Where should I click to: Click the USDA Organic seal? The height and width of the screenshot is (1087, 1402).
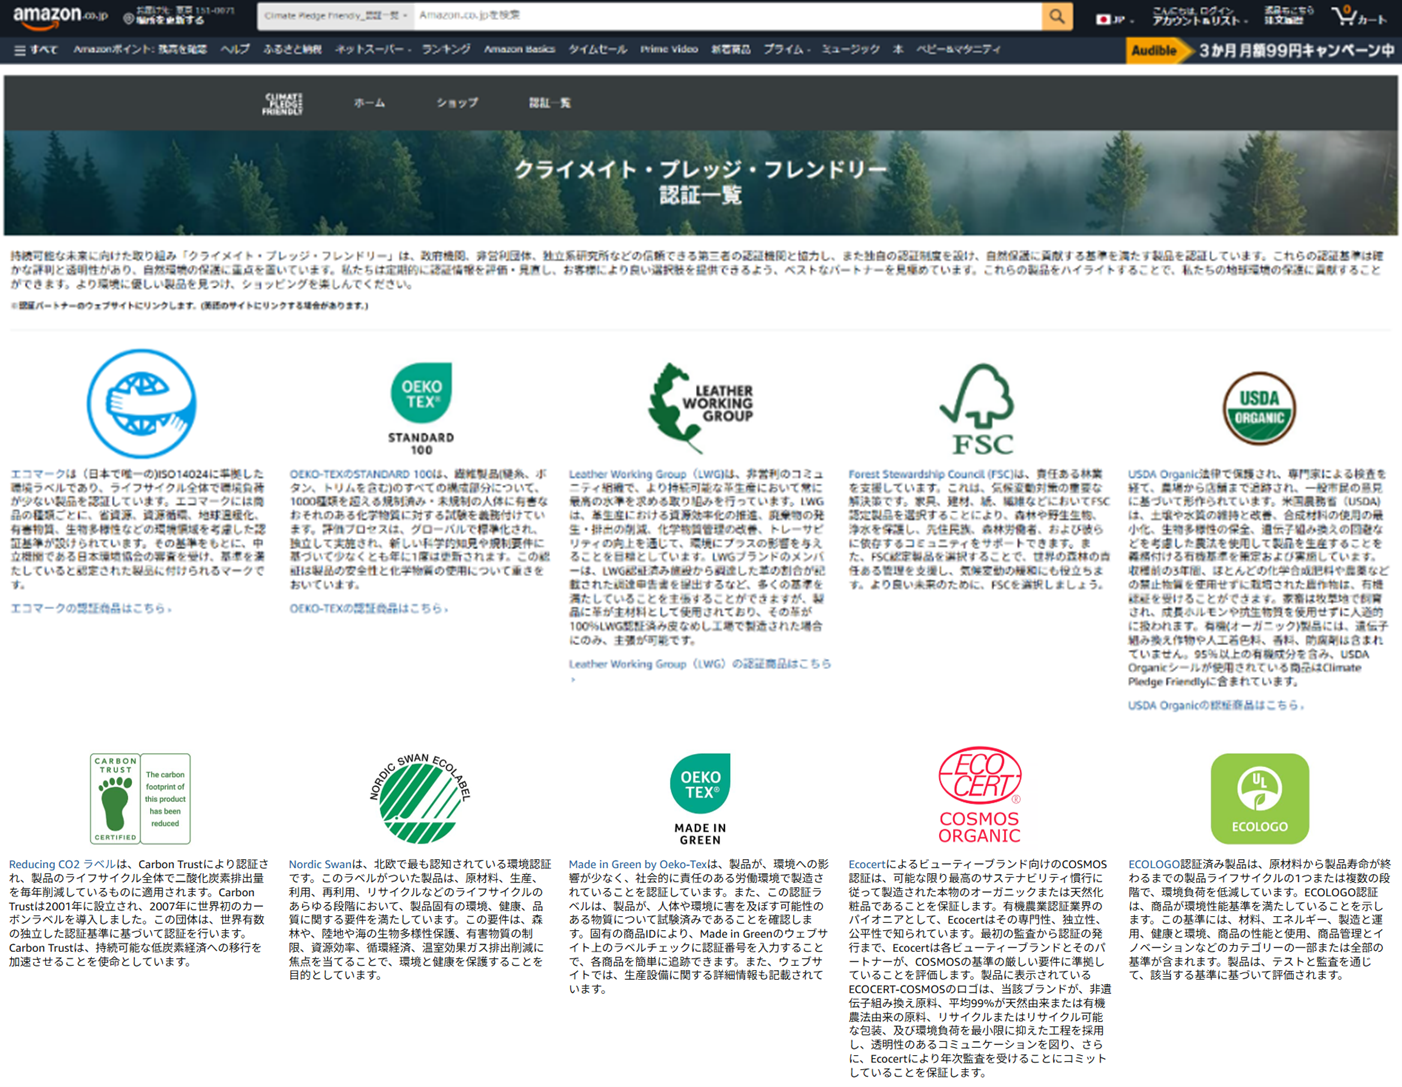click(x=1258, y=408)
